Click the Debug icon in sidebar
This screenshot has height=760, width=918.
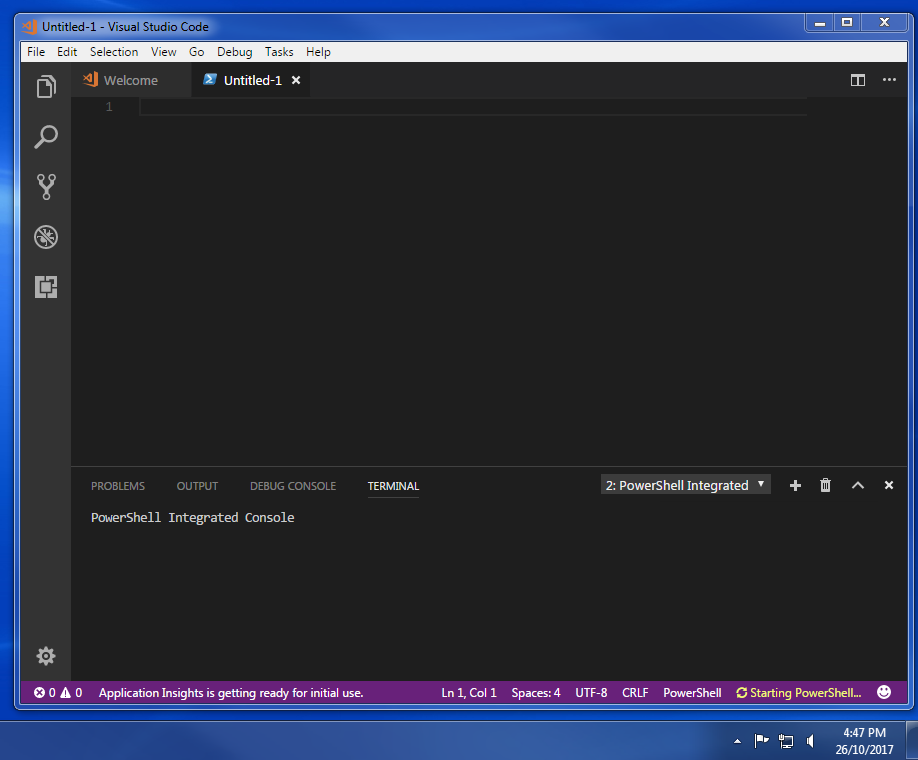pyautogui.click(x=45, y=237)
